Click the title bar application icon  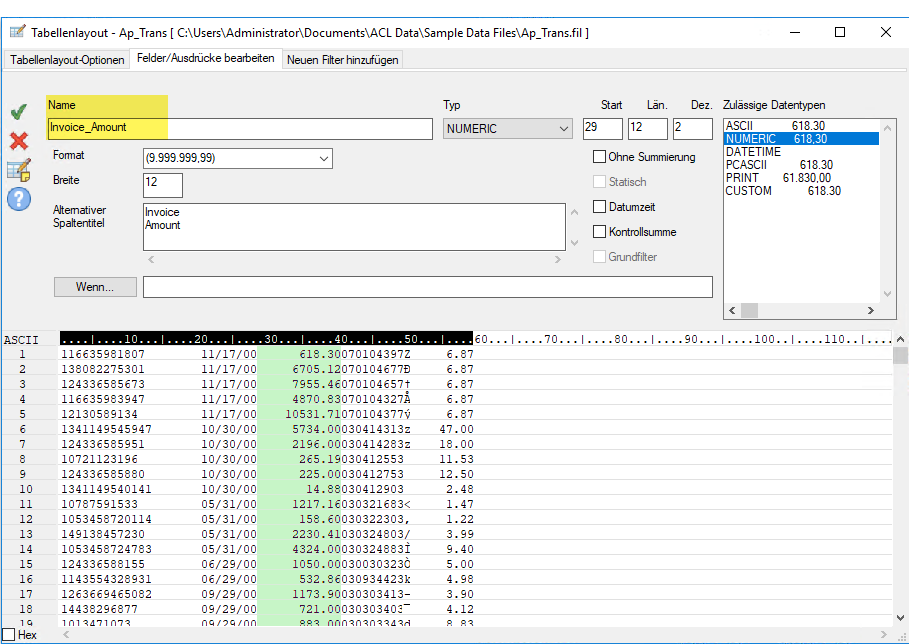point(16,32)
